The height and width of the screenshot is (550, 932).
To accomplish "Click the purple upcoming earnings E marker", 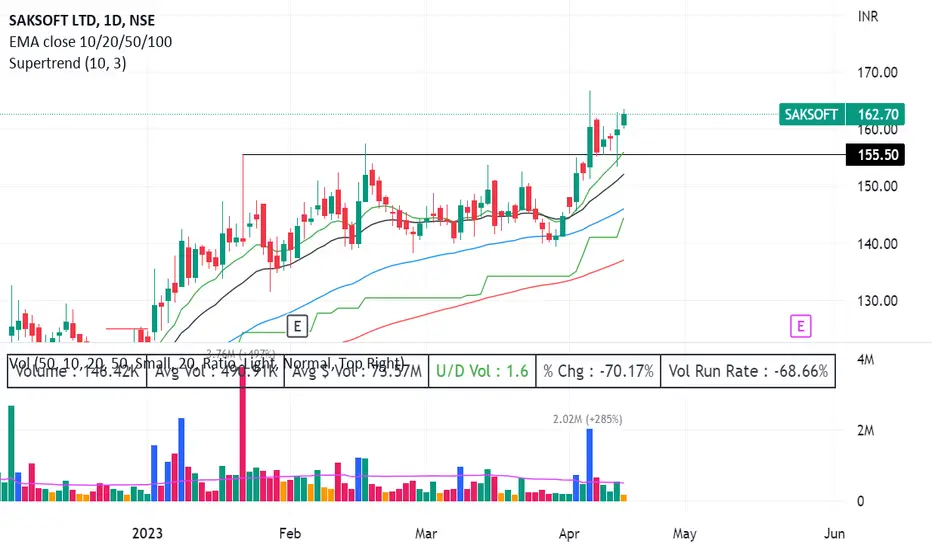I will (x=801, y=326).
